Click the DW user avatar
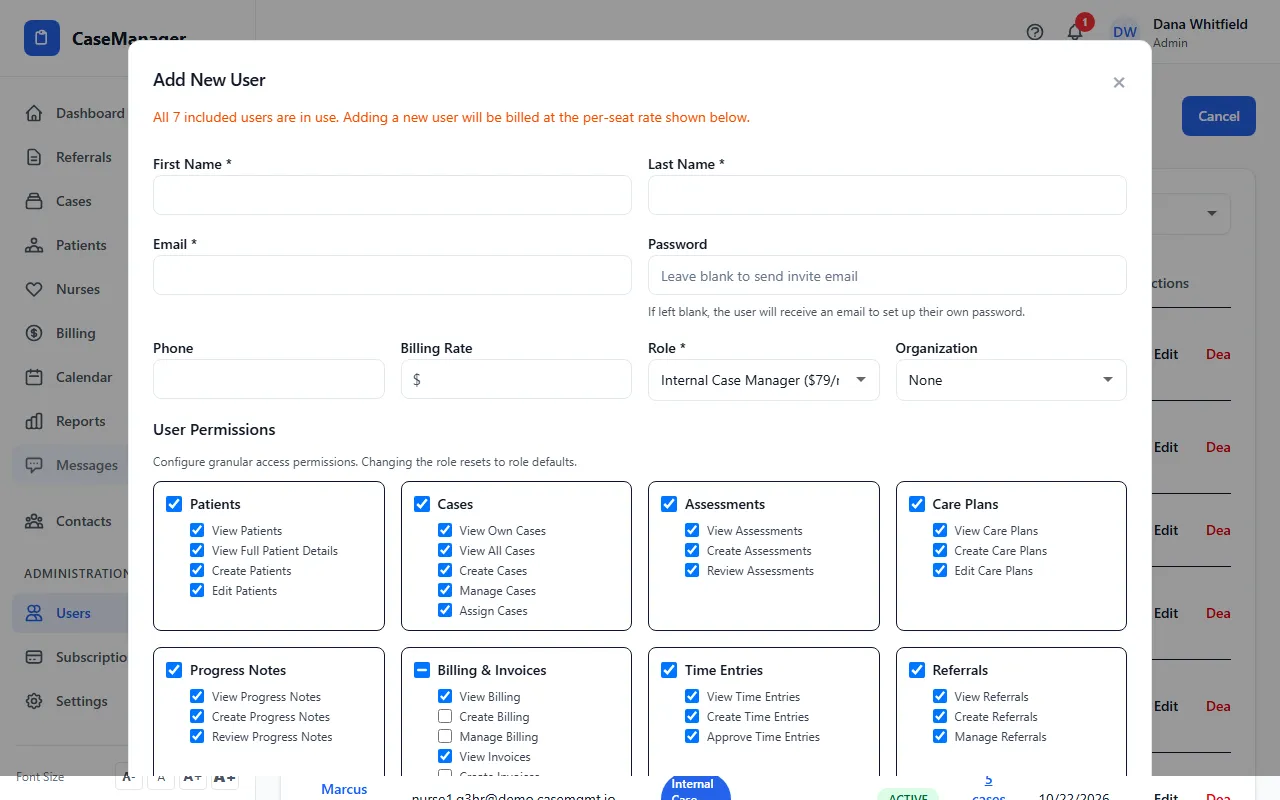1280x800 pixels. coord(1125,32)
